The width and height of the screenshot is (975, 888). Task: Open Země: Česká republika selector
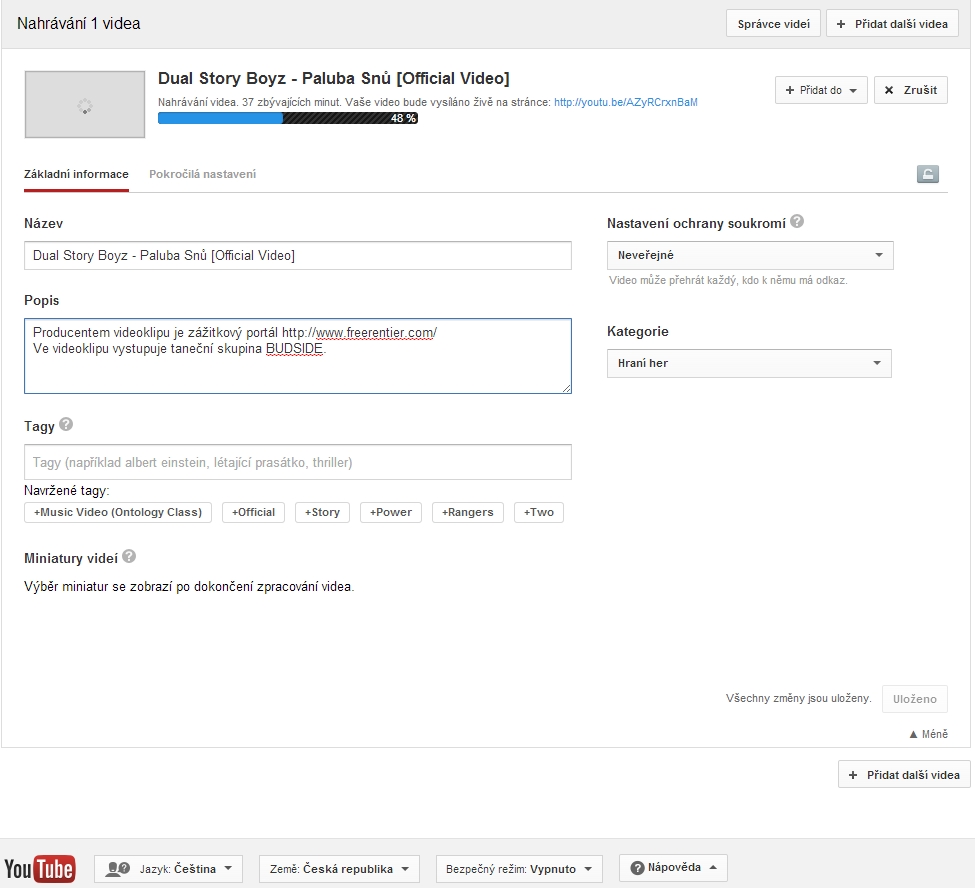(x=339, y=869)
